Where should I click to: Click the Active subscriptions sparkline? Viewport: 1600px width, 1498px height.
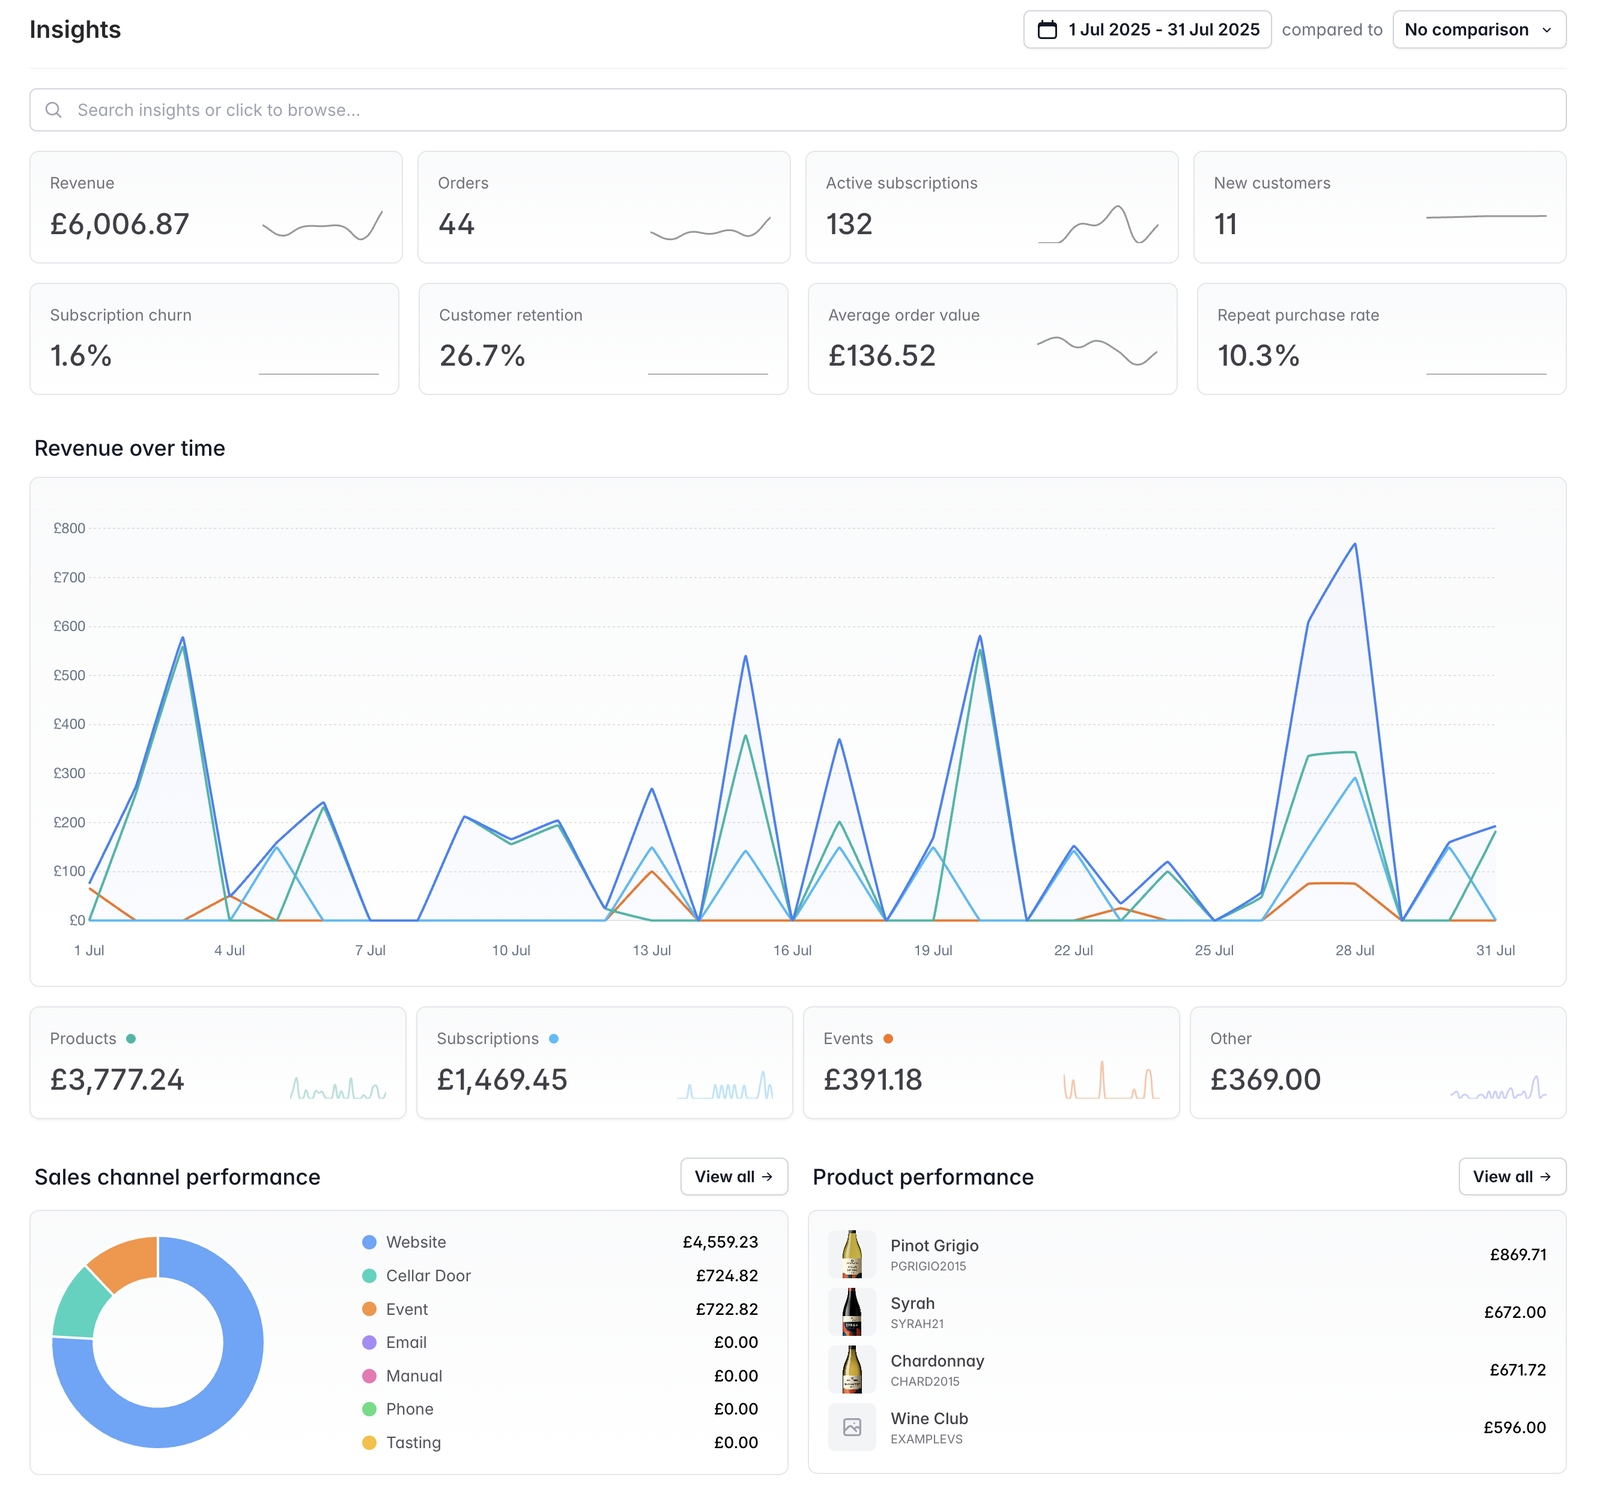pyautogui.click(x=1098, y=225)
